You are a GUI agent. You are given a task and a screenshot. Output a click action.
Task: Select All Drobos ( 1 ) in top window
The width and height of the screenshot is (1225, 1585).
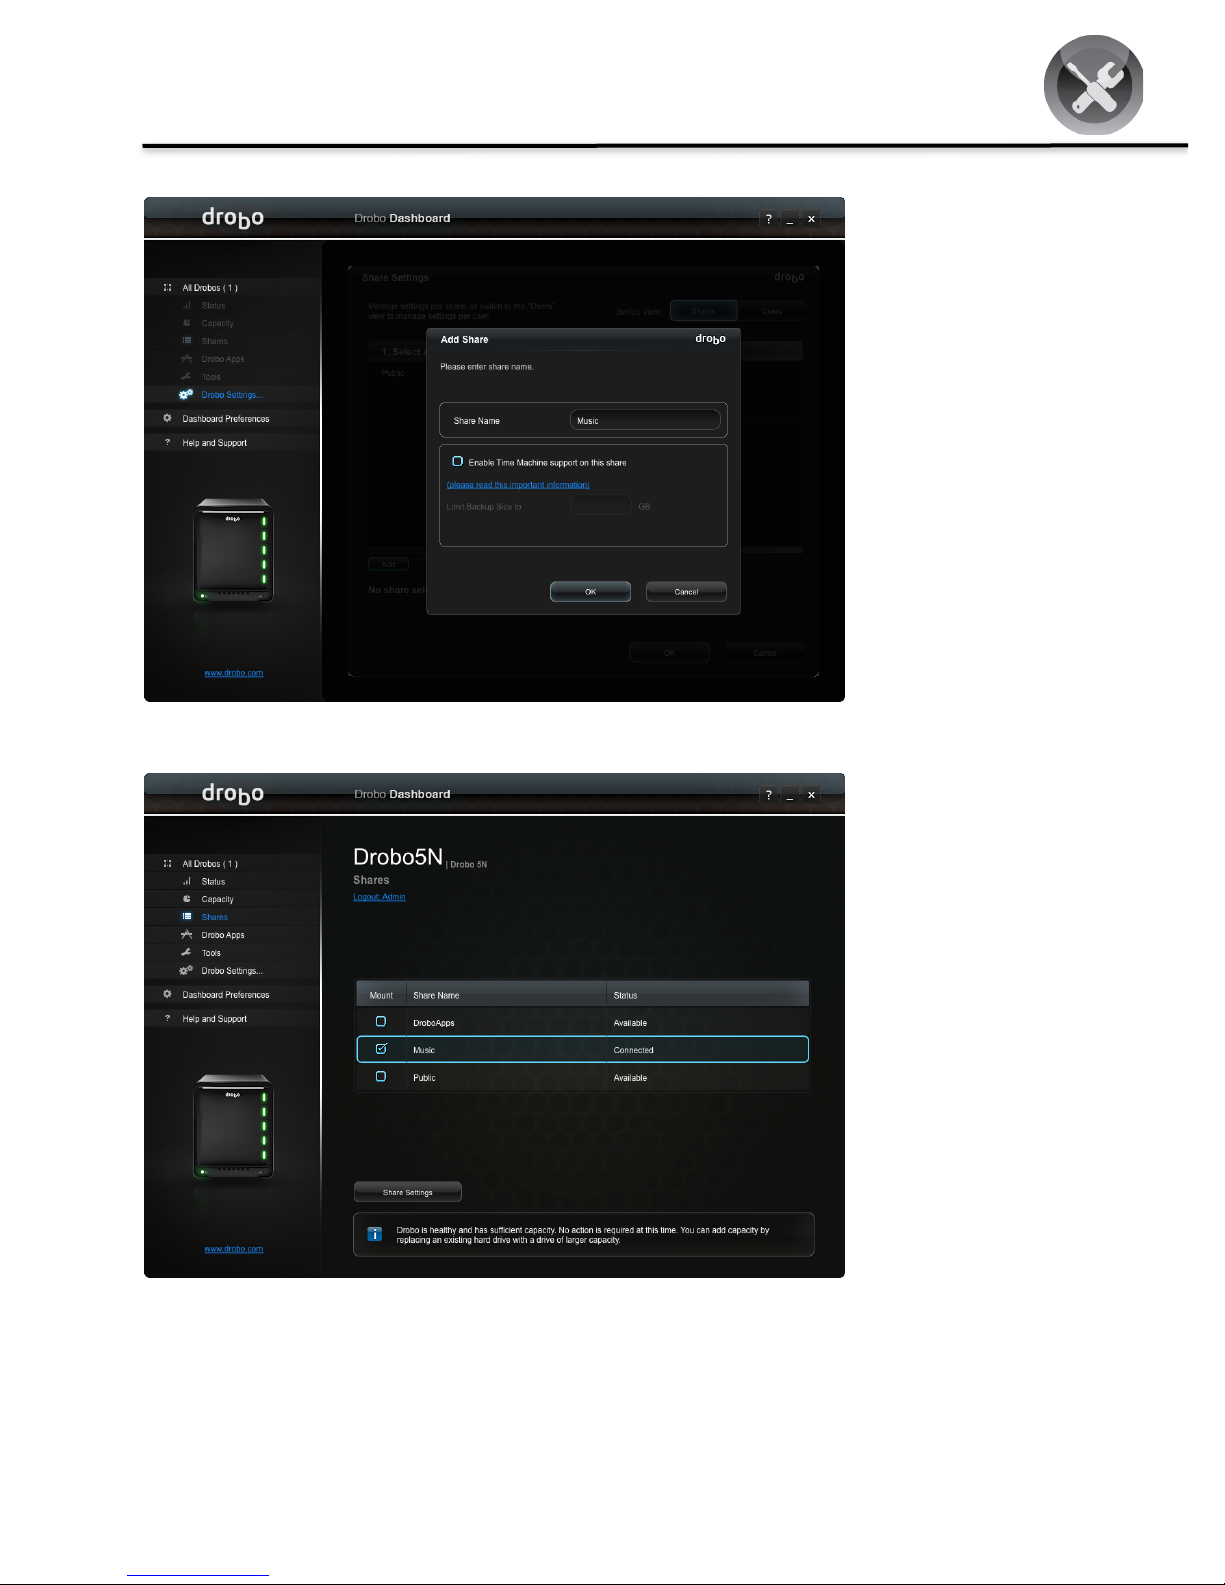click(210, 288)
